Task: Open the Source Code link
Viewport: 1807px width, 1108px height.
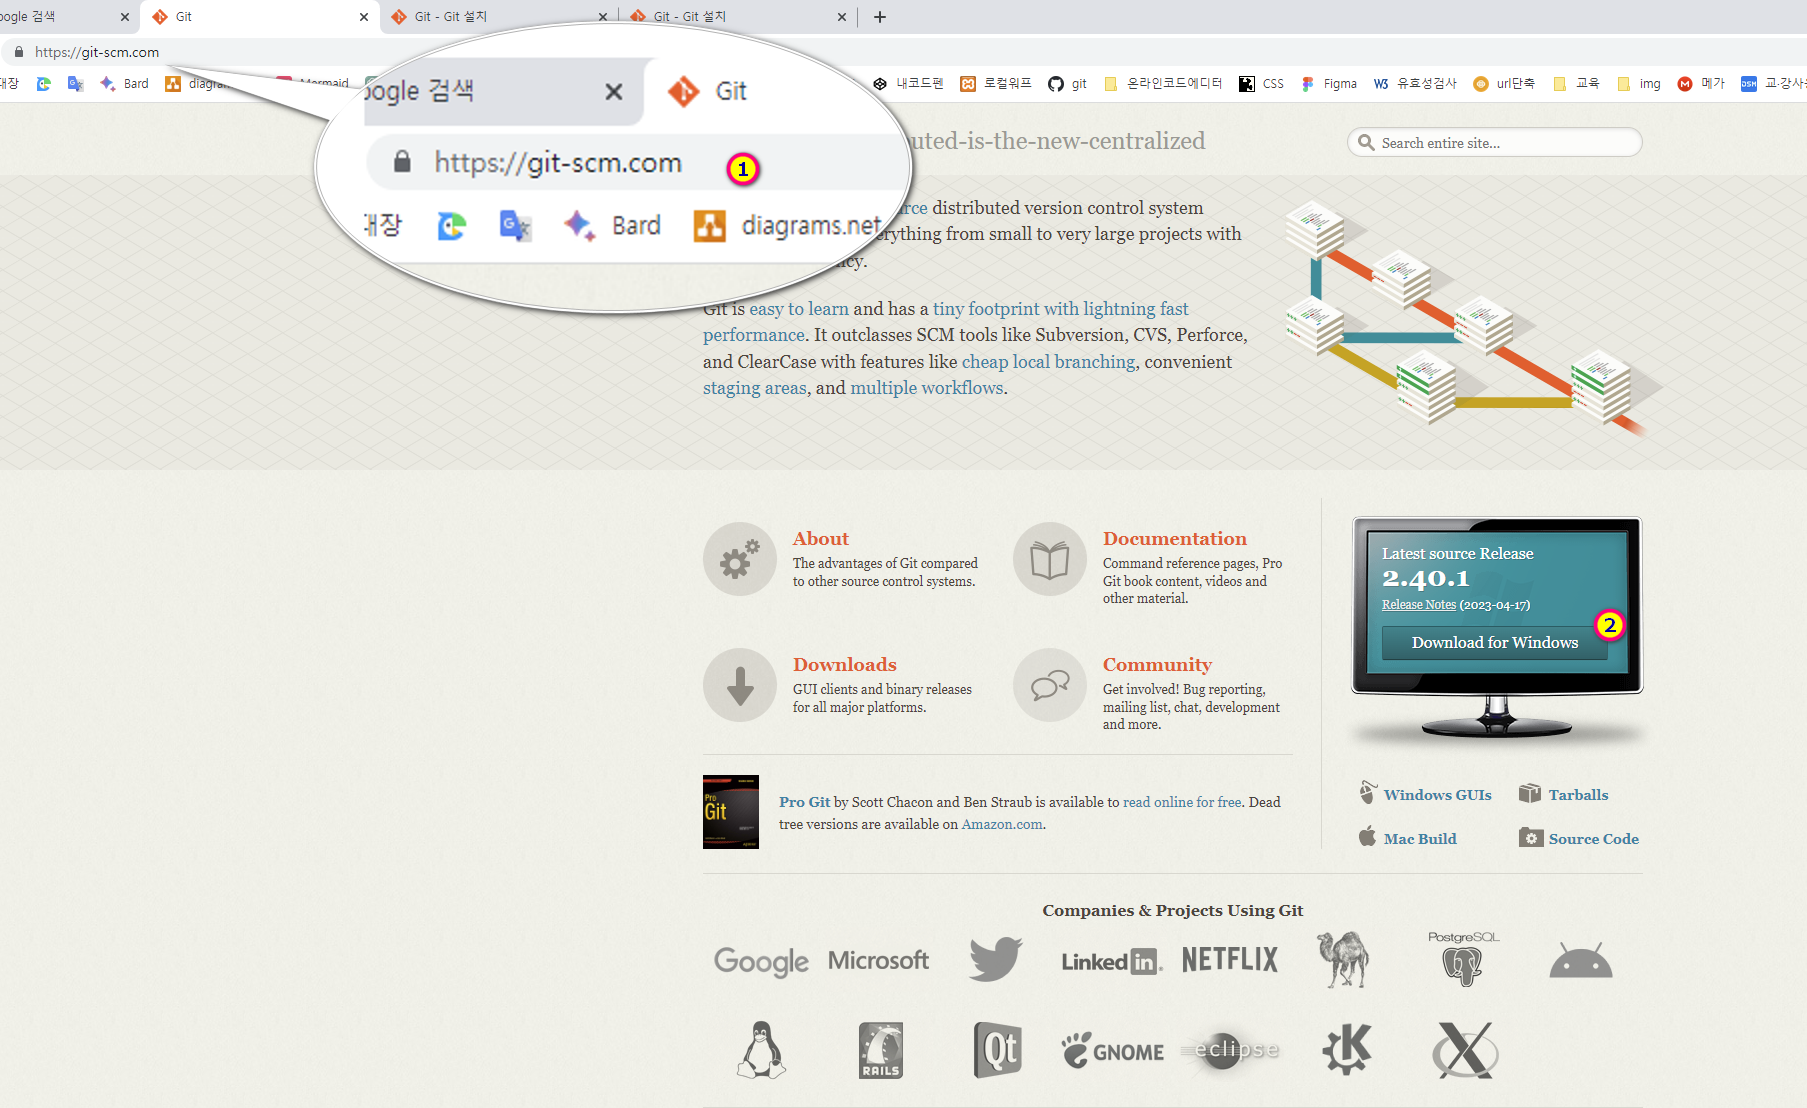Action: (1593, 839)
